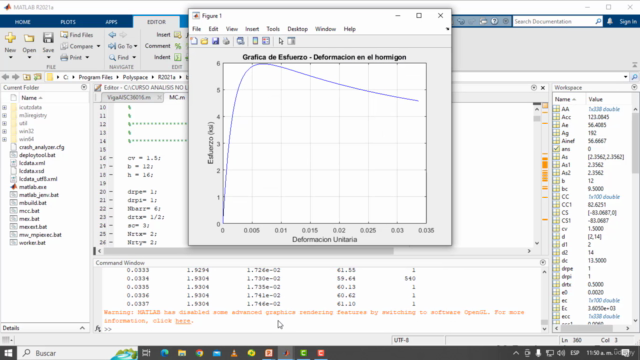Image resolution: width=640 pixels, height=360 pixels.
Task: Open the Tools menu in Figure 1
Action: (273, 29)
